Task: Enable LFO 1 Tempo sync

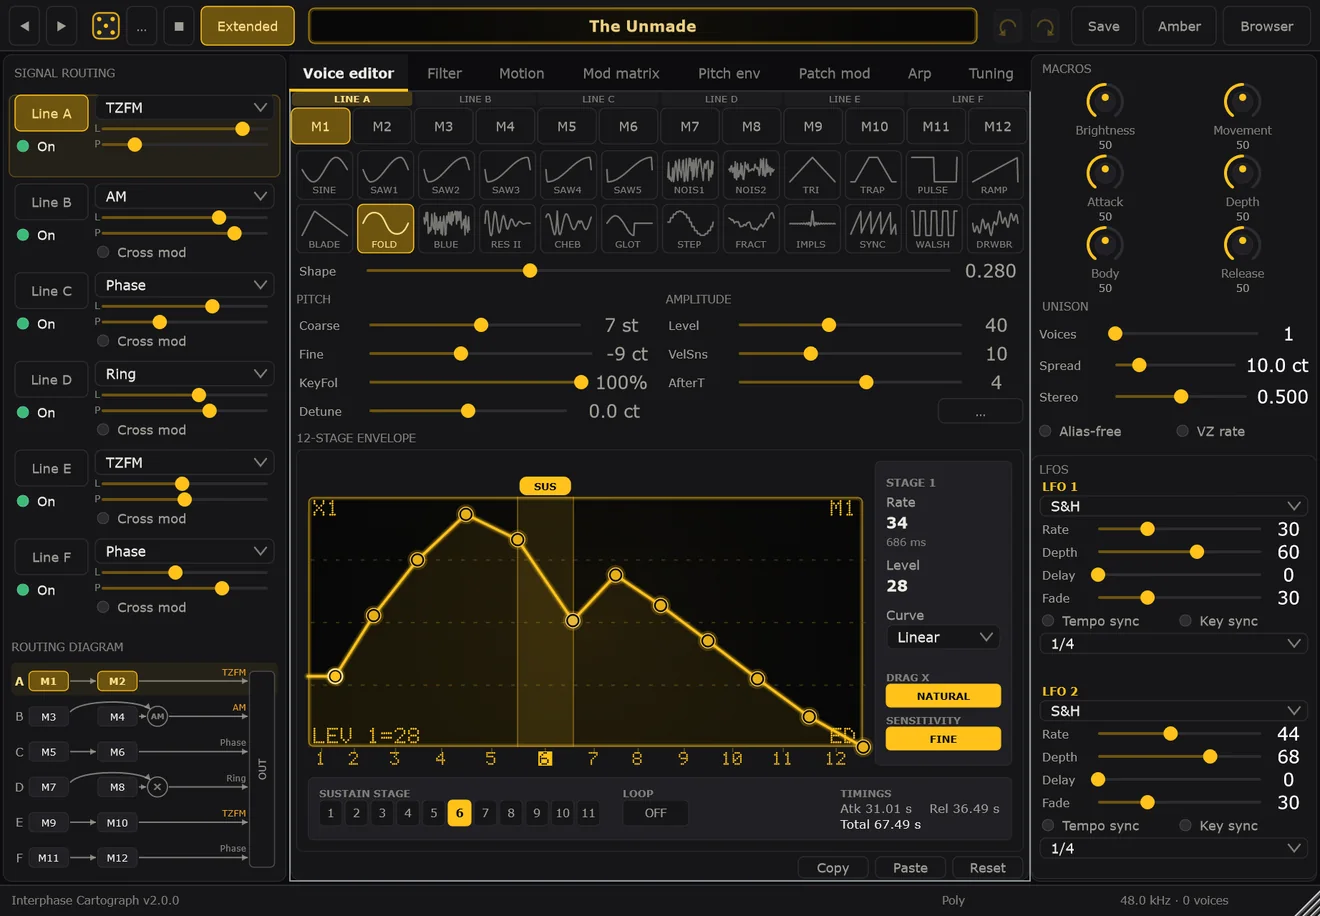Action: coord(1048,621)
